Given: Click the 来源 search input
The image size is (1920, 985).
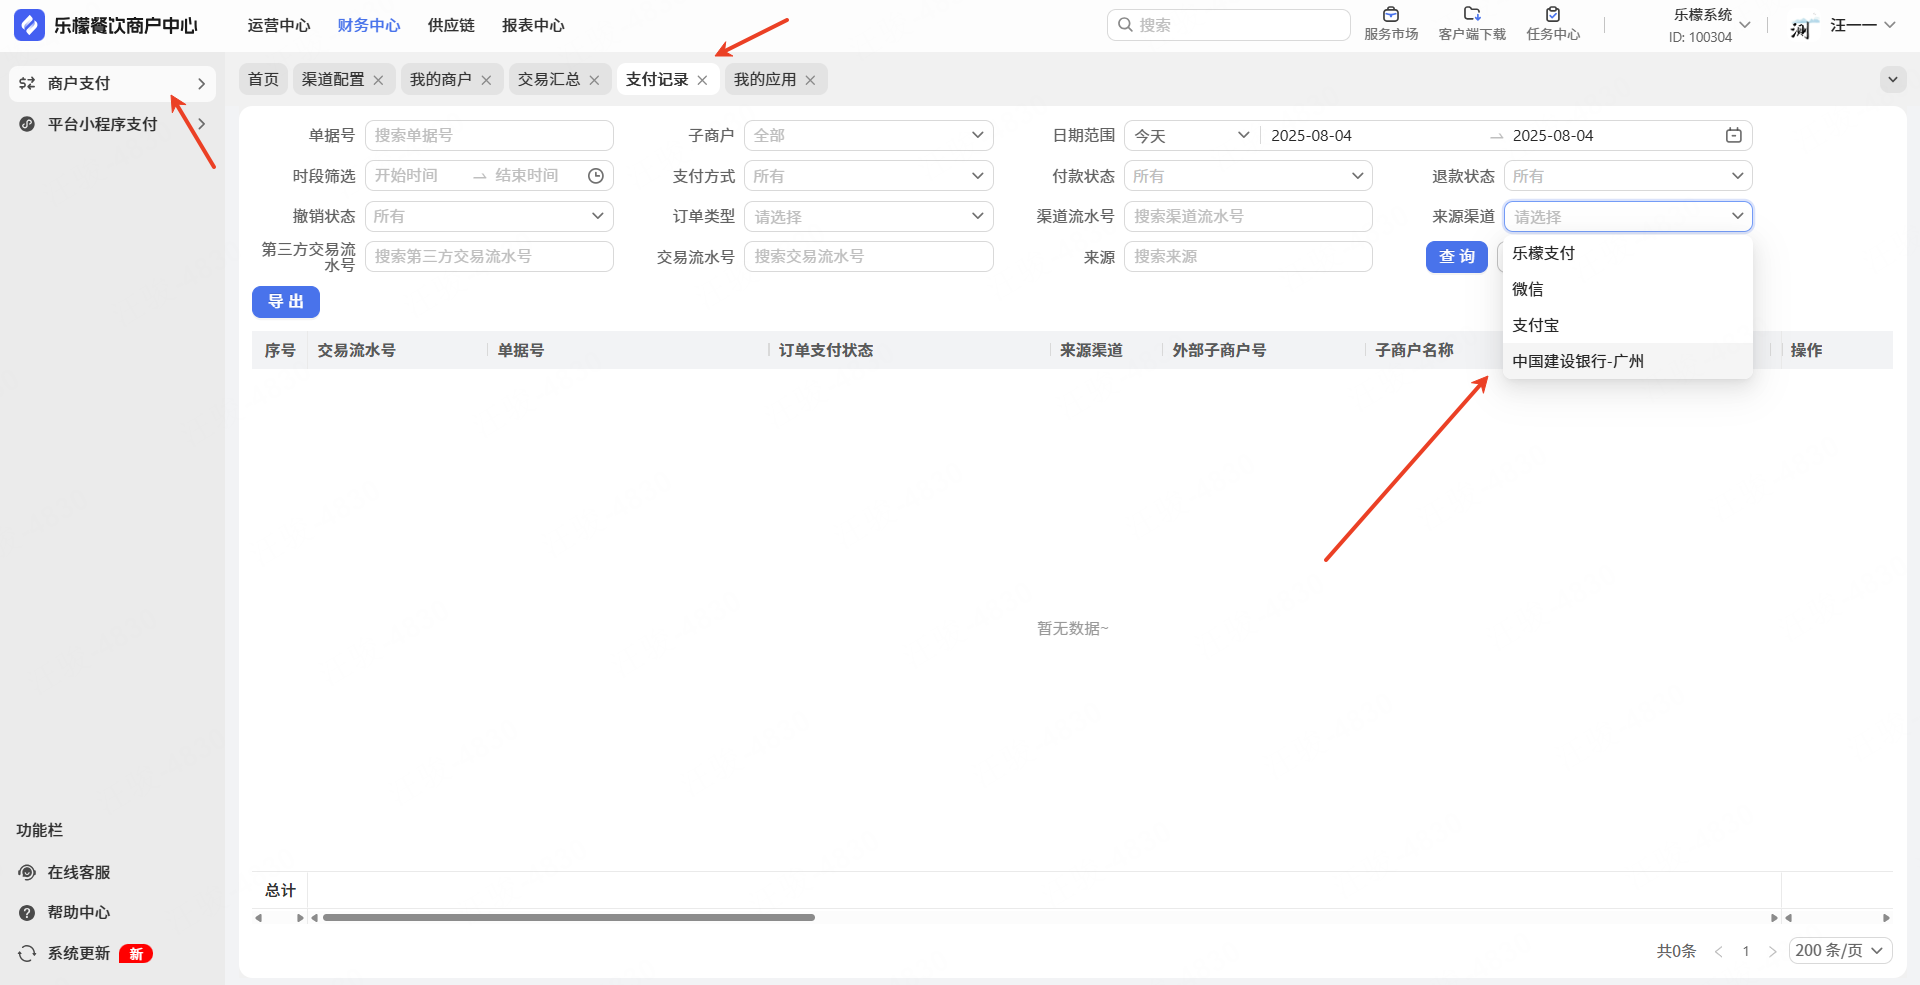Looking at the screenshot, I should [1248, 256].
